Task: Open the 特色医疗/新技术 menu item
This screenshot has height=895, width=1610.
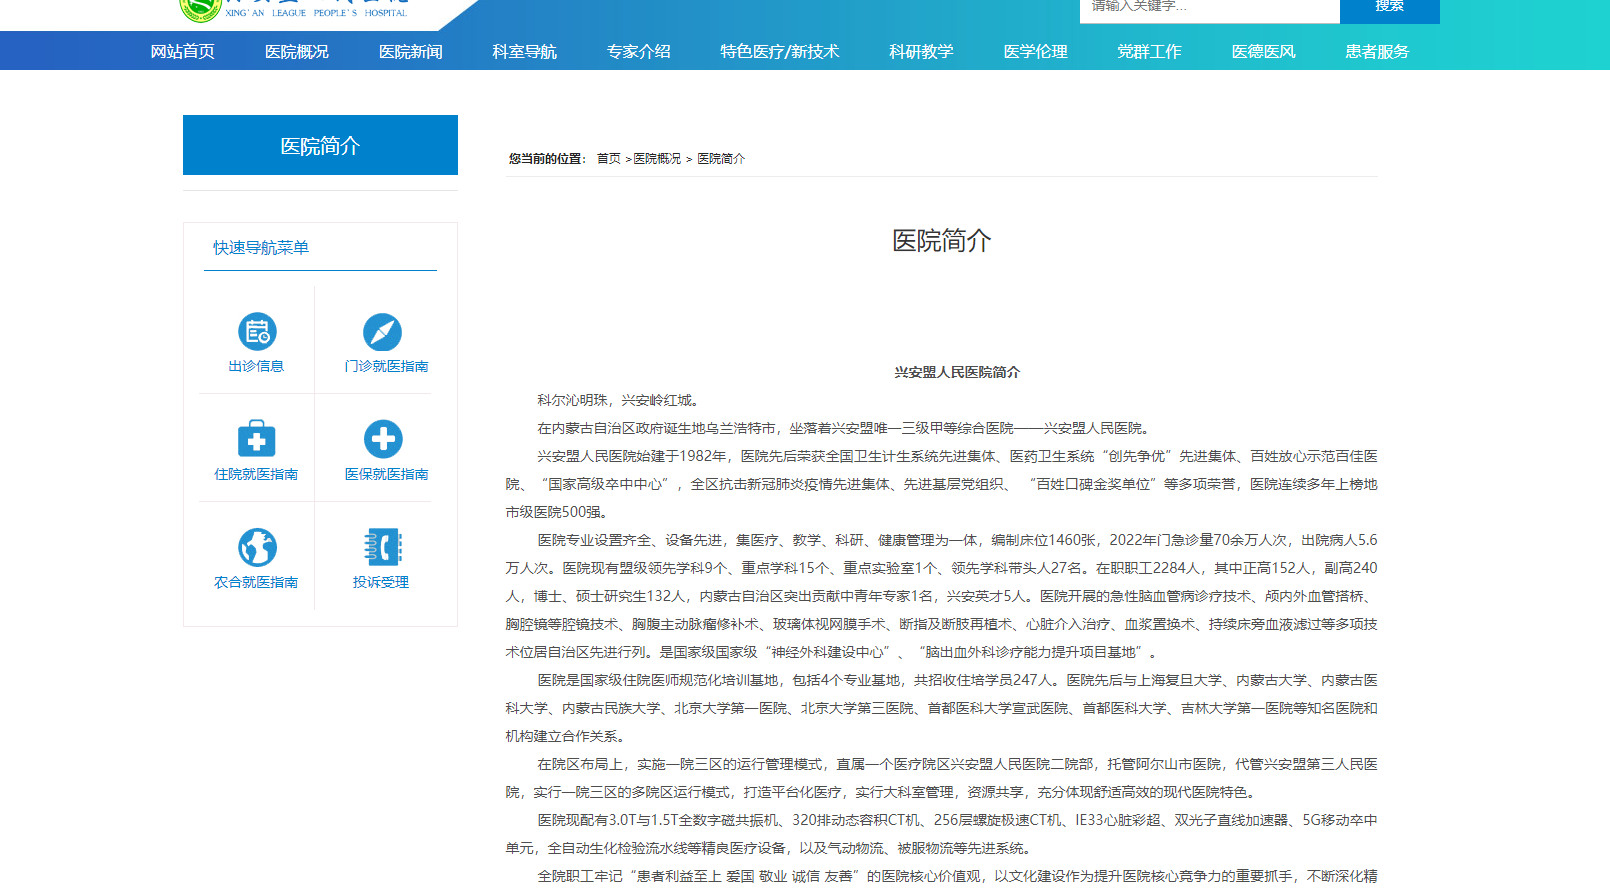Action: 780,51
